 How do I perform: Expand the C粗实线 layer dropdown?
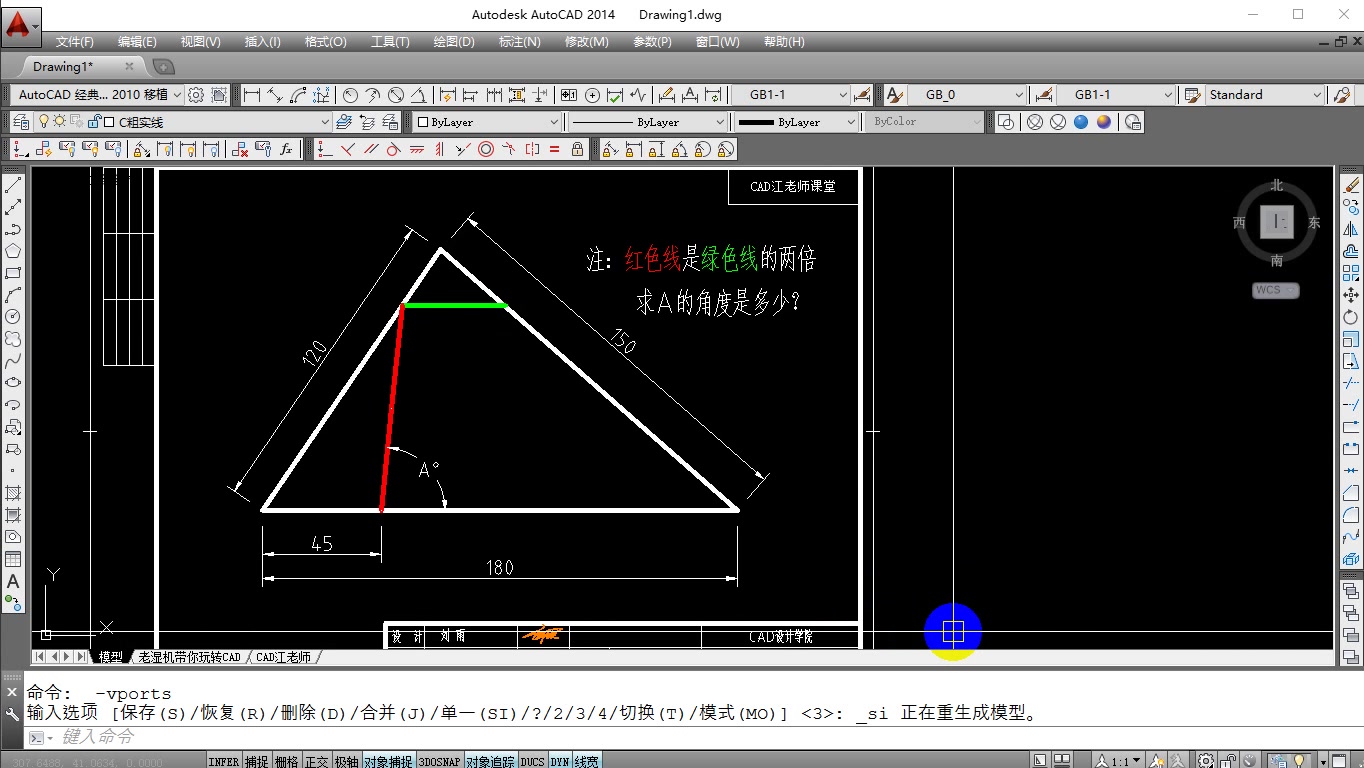pos(325,121)
